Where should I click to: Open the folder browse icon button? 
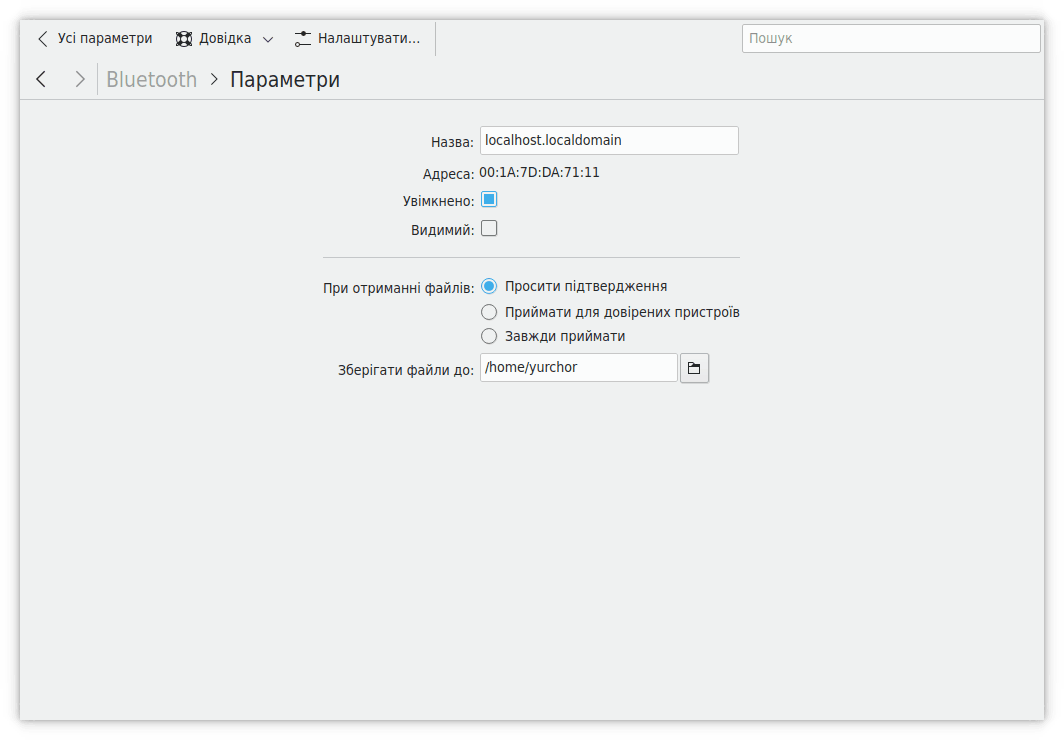tap(694, 368)
